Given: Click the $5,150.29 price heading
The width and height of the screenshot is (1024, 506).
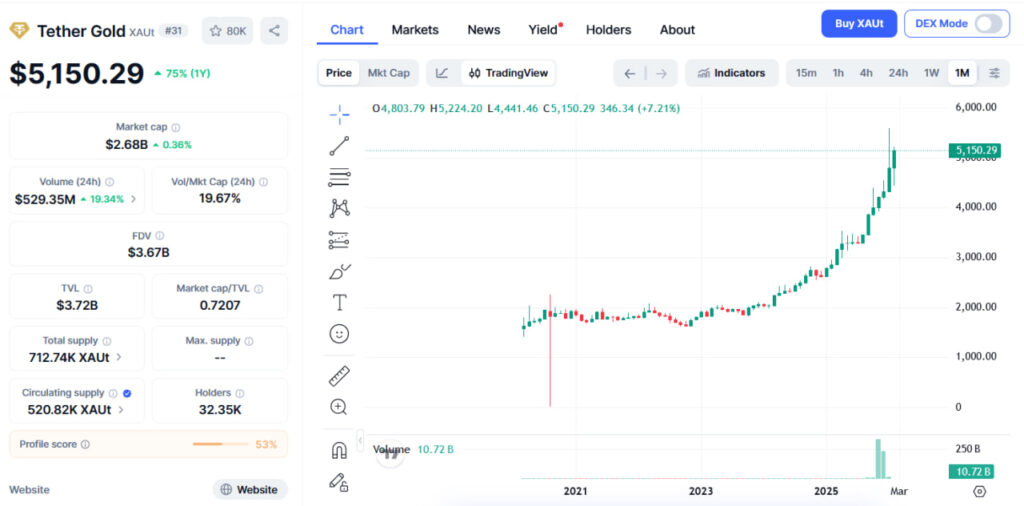Looking at the screenshot, I should coord(76,74).
